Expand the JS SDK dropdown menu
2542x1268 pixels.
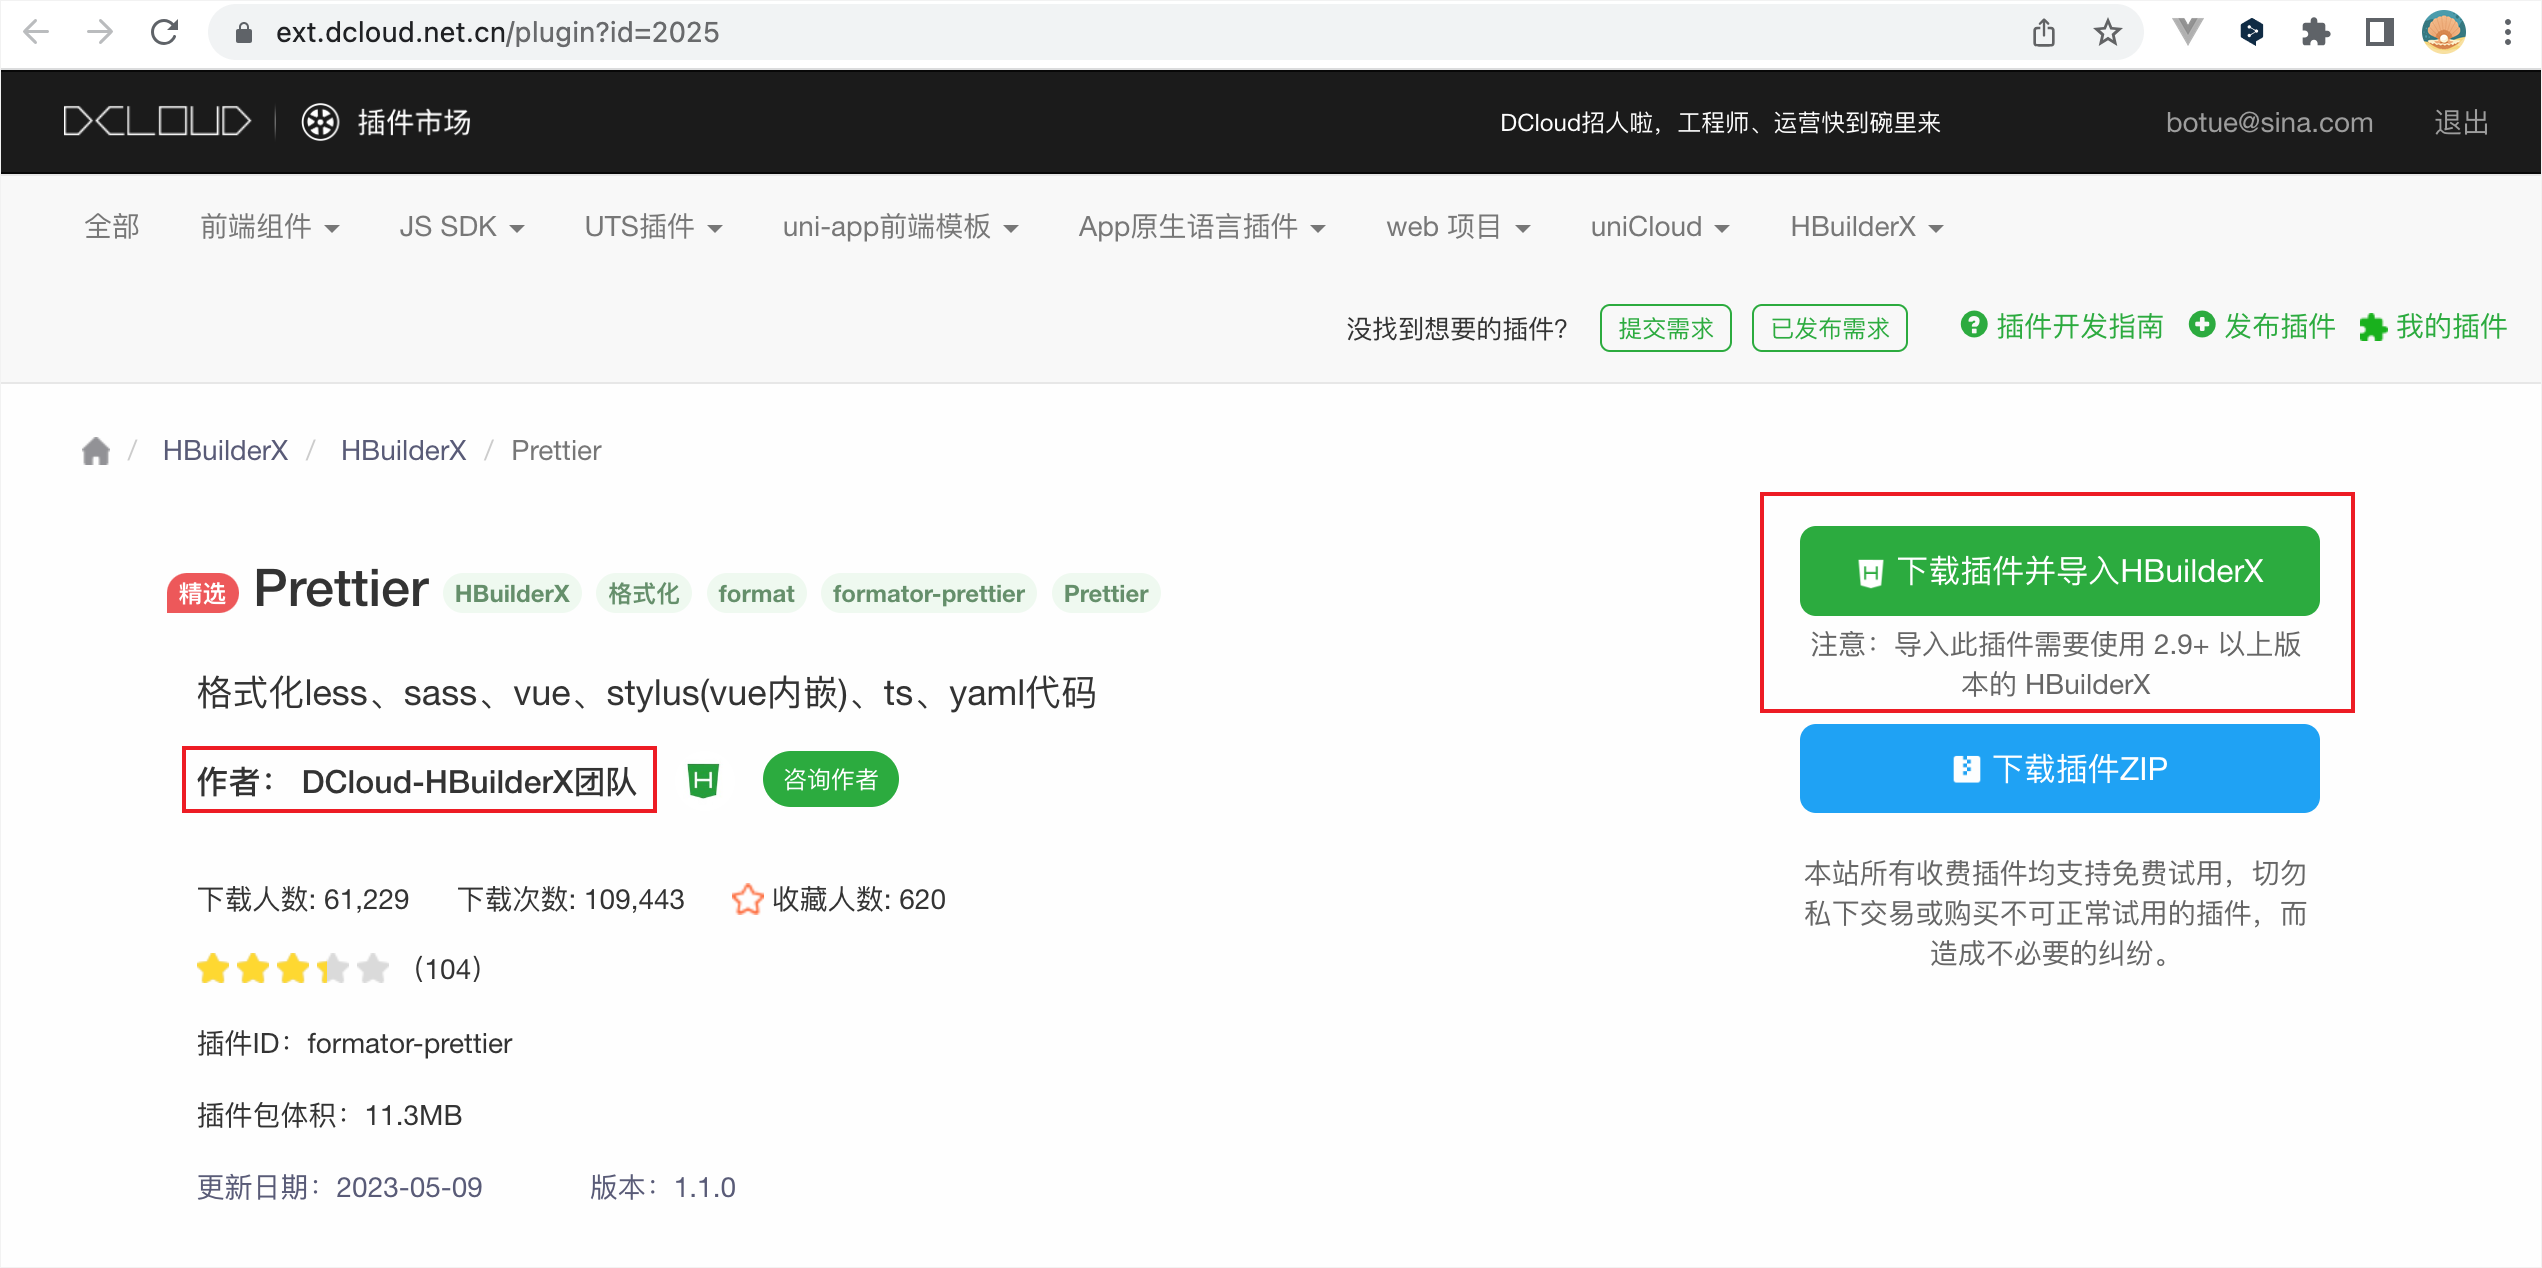pyautogui.click(x=461, y=227)
